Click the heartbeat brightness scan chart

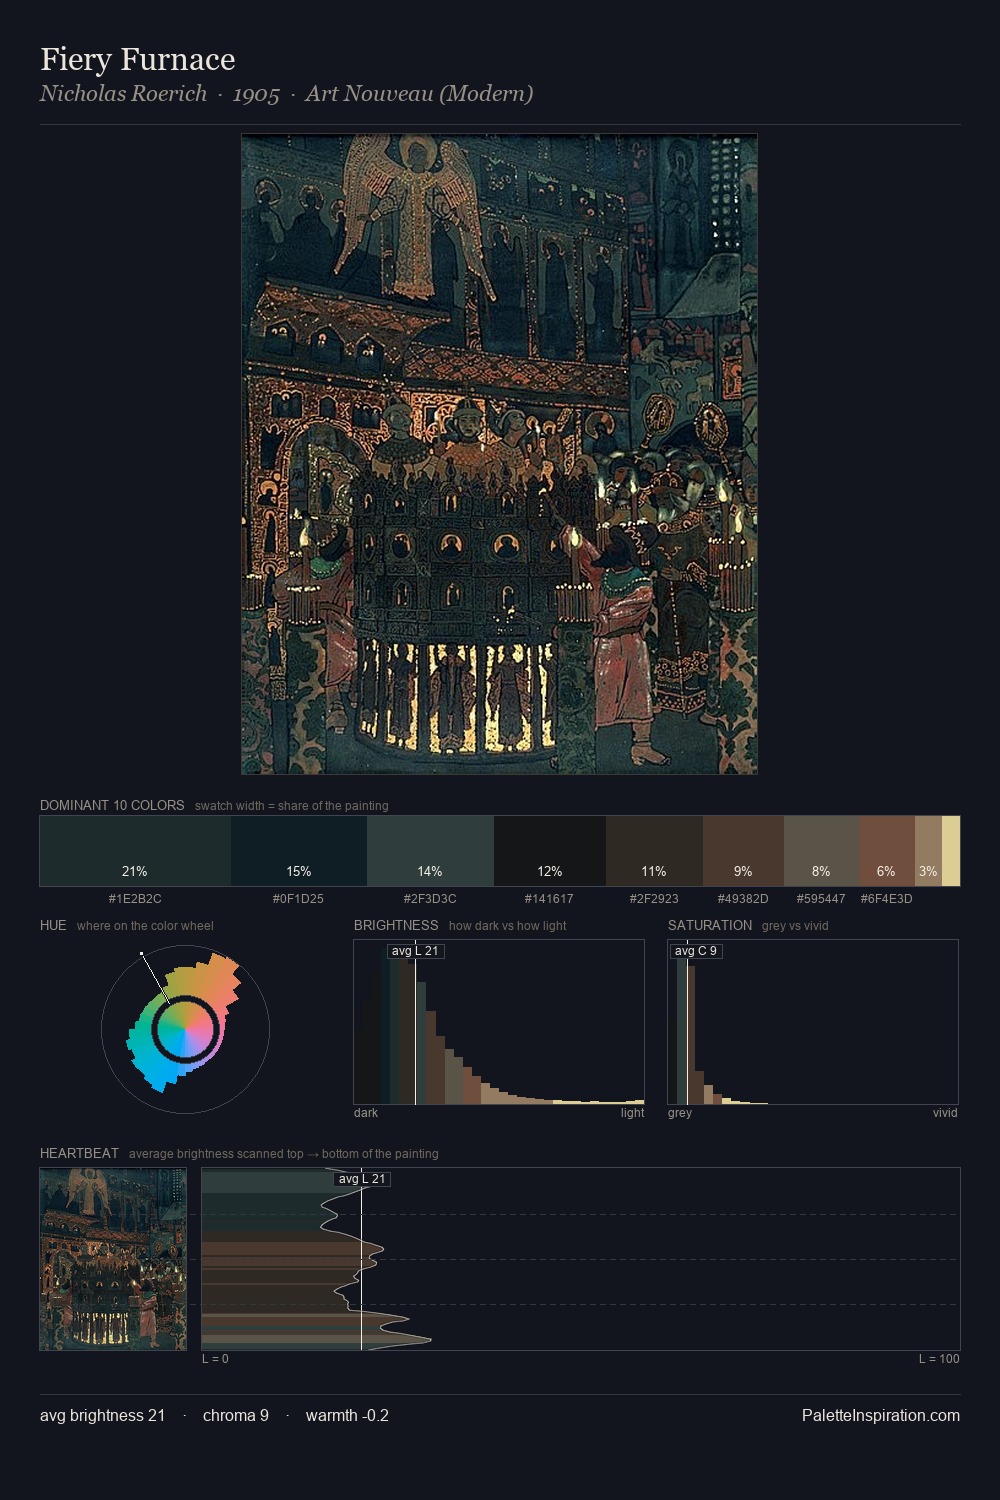click(581, 1259)
